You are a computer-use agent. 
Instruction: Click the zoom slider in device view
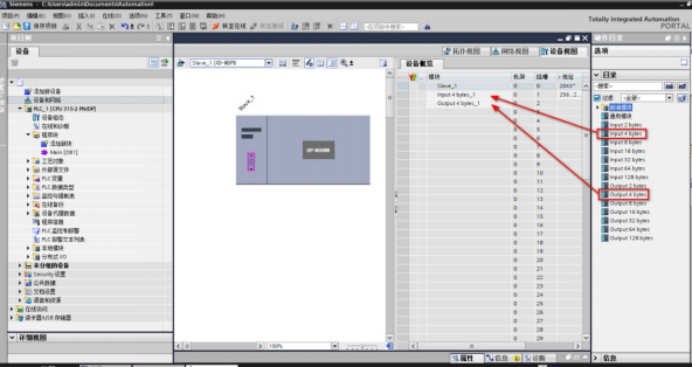[x=362, y=346]
